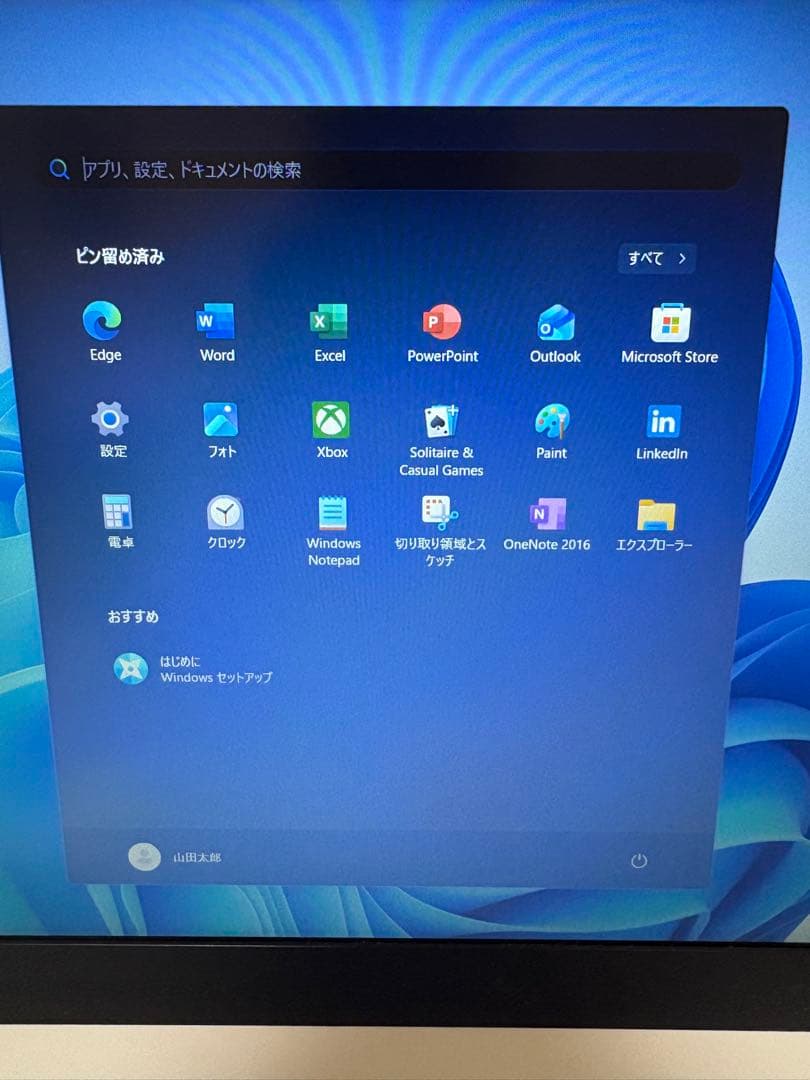Viewport: 810px width, 1080px height.
Task: Start PowerPoint
Action: coord(442,322)
